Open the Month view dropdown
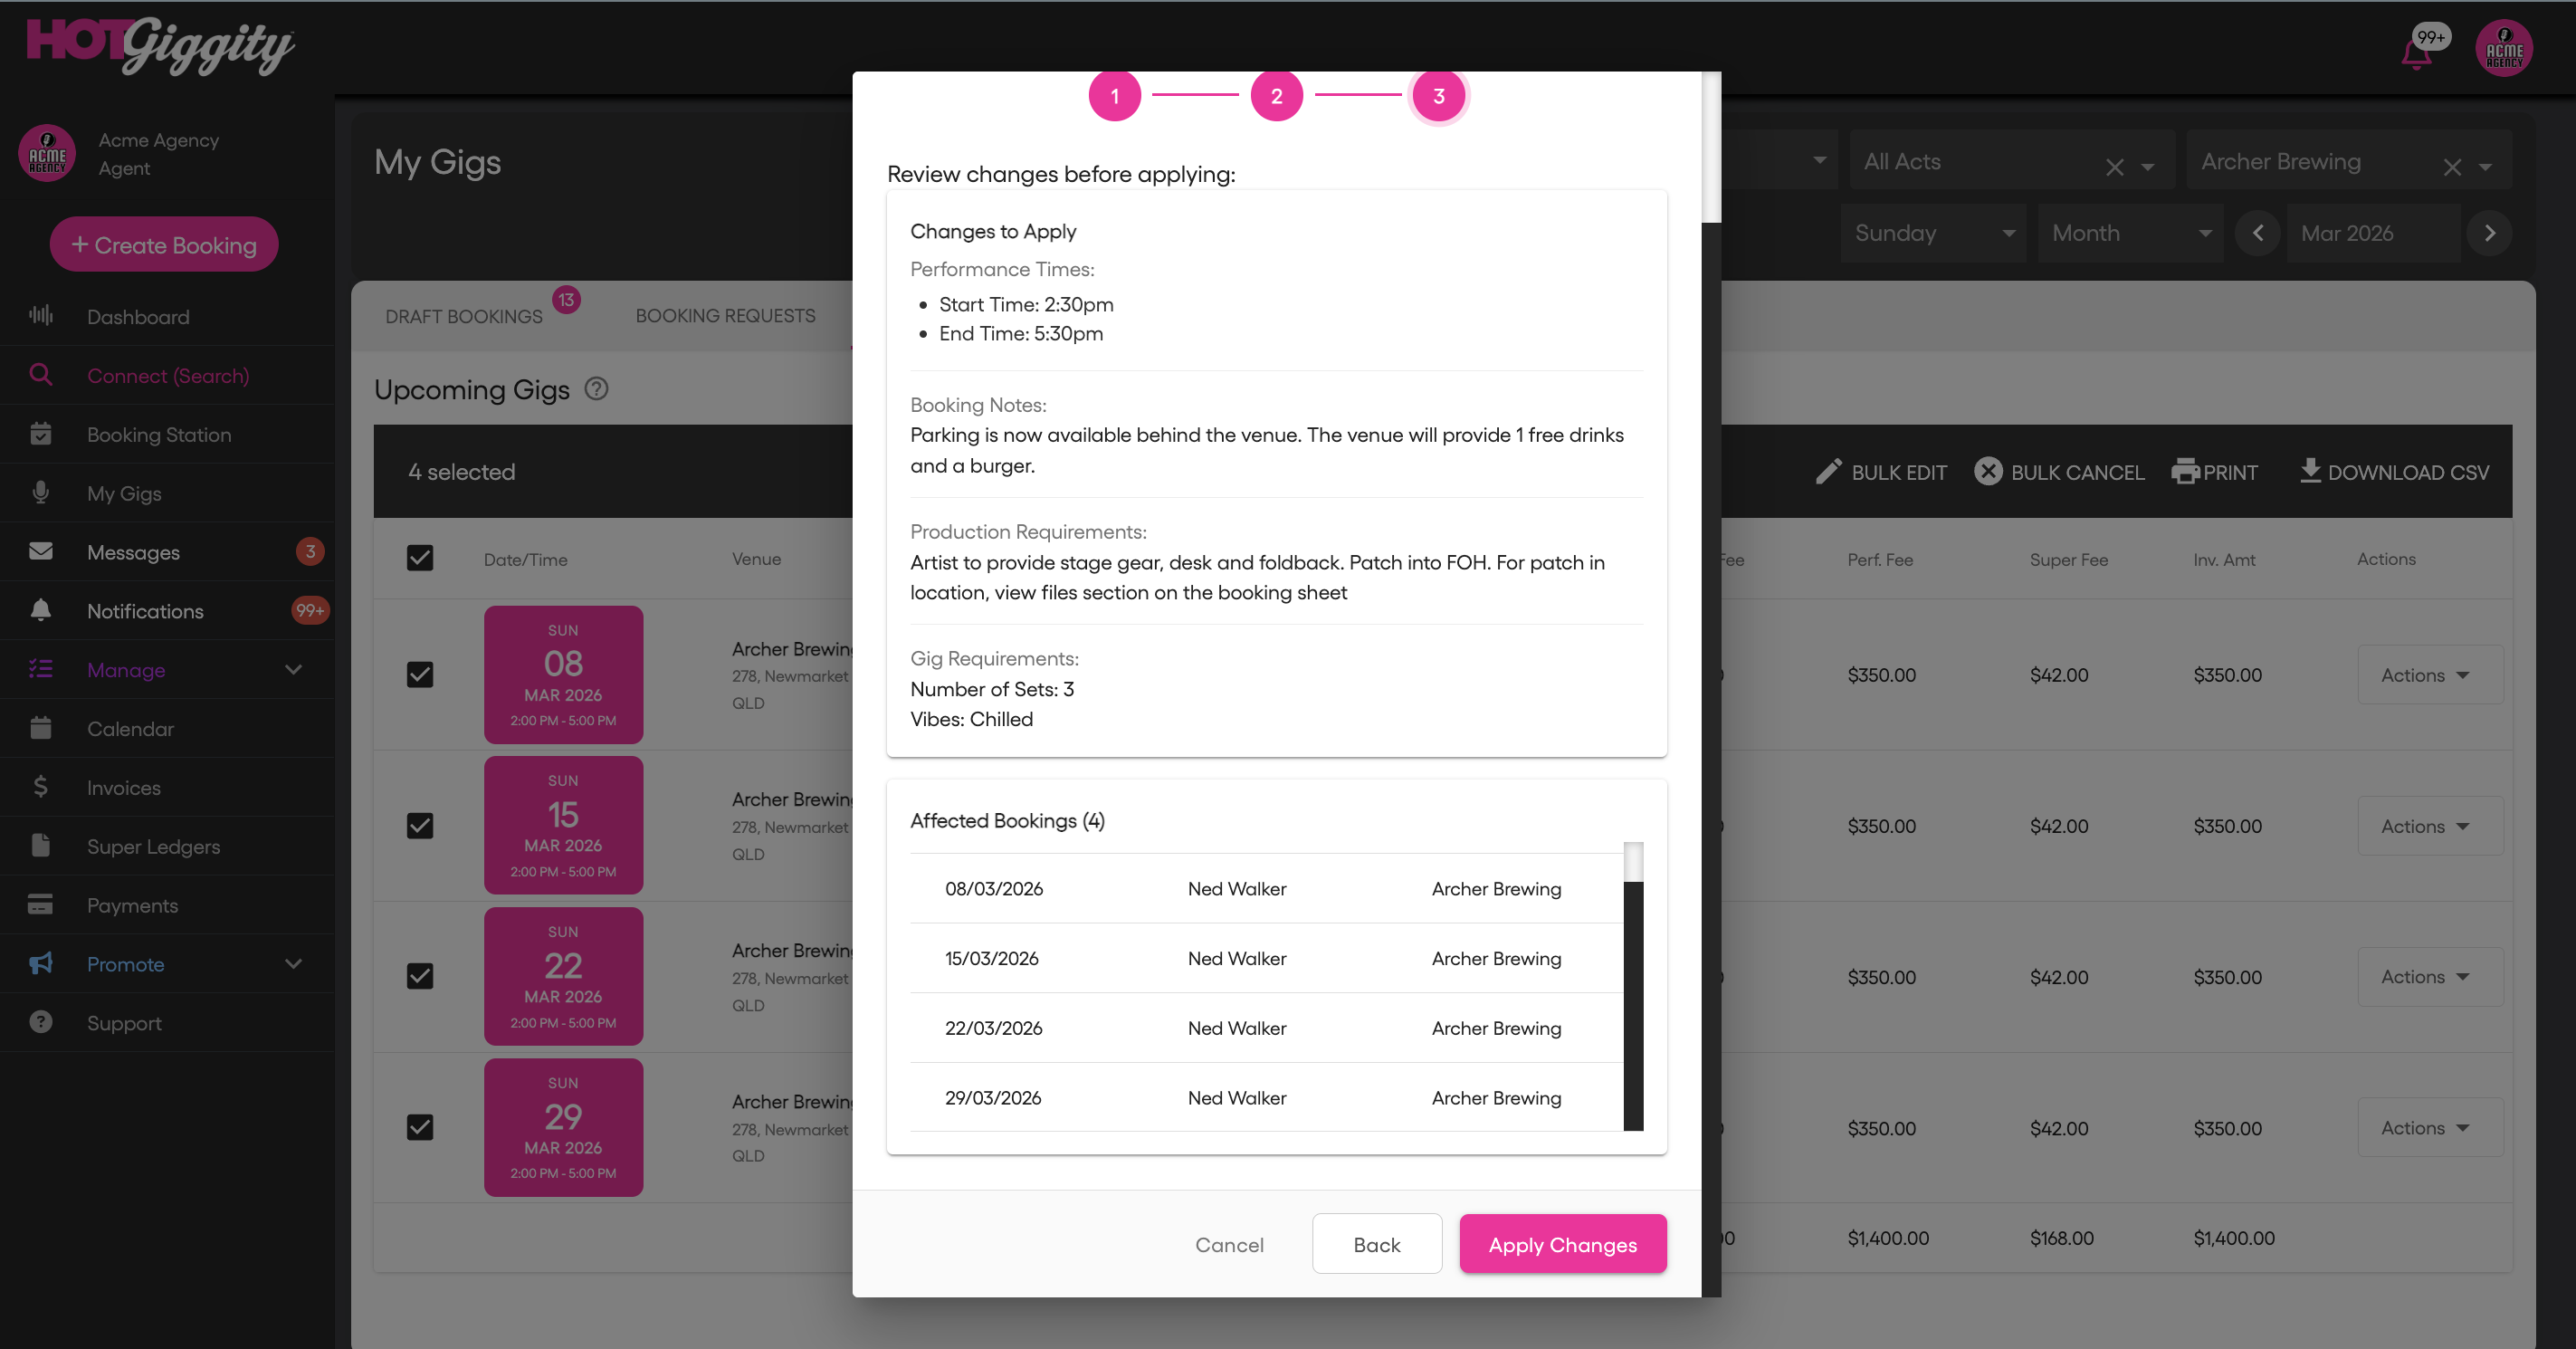 click(x=2130, y=233)
